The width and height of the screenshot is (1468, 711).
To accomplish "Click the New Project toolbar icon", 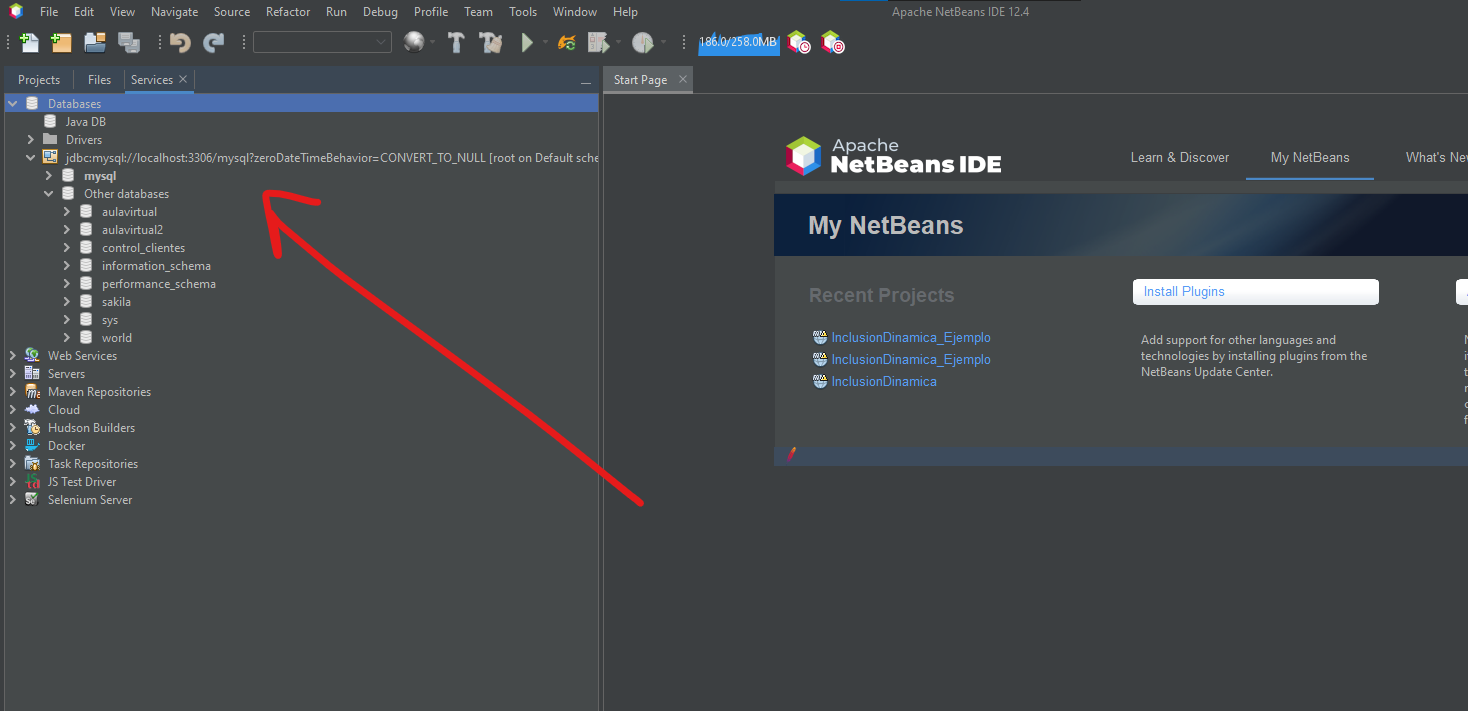I will [x=61, y=42].
